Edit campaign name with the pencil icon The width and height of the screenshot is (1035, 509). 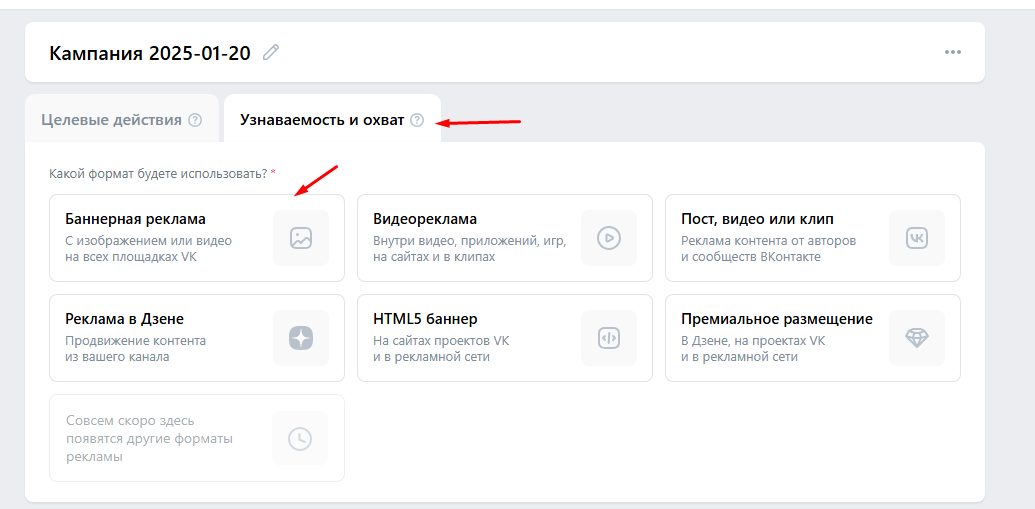[x=271, y=52]
